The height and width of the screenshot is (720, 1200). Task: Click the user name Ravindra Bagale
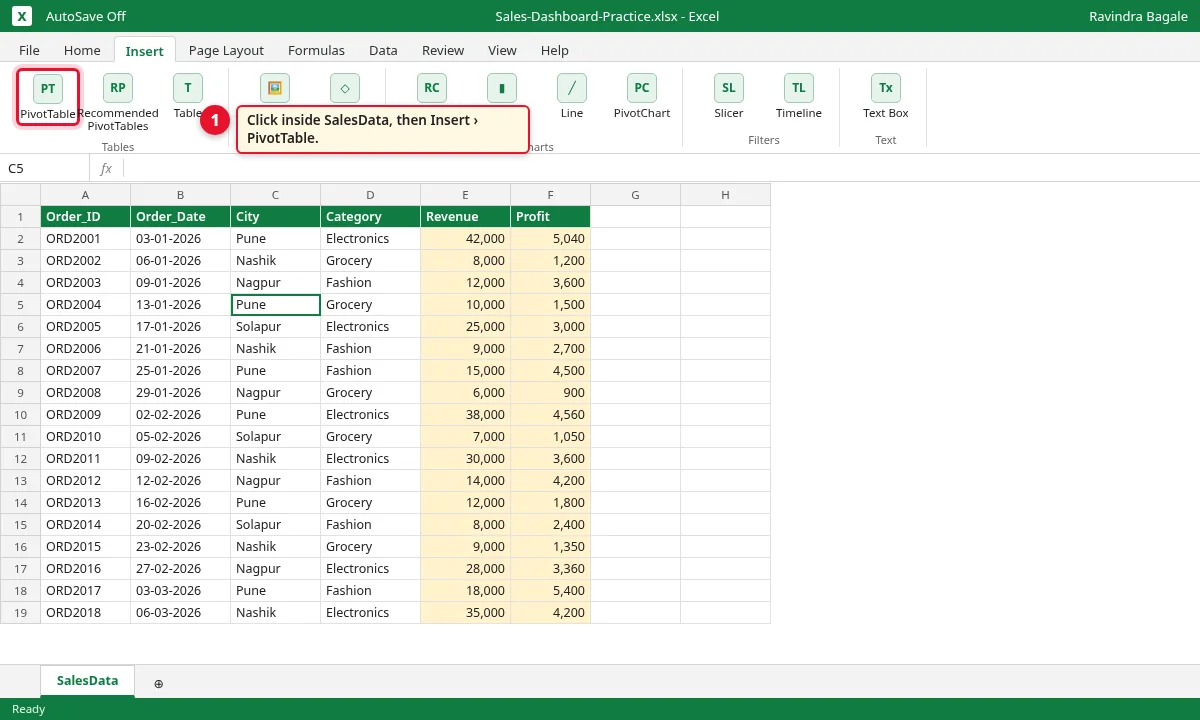(x=1138, y=16)
